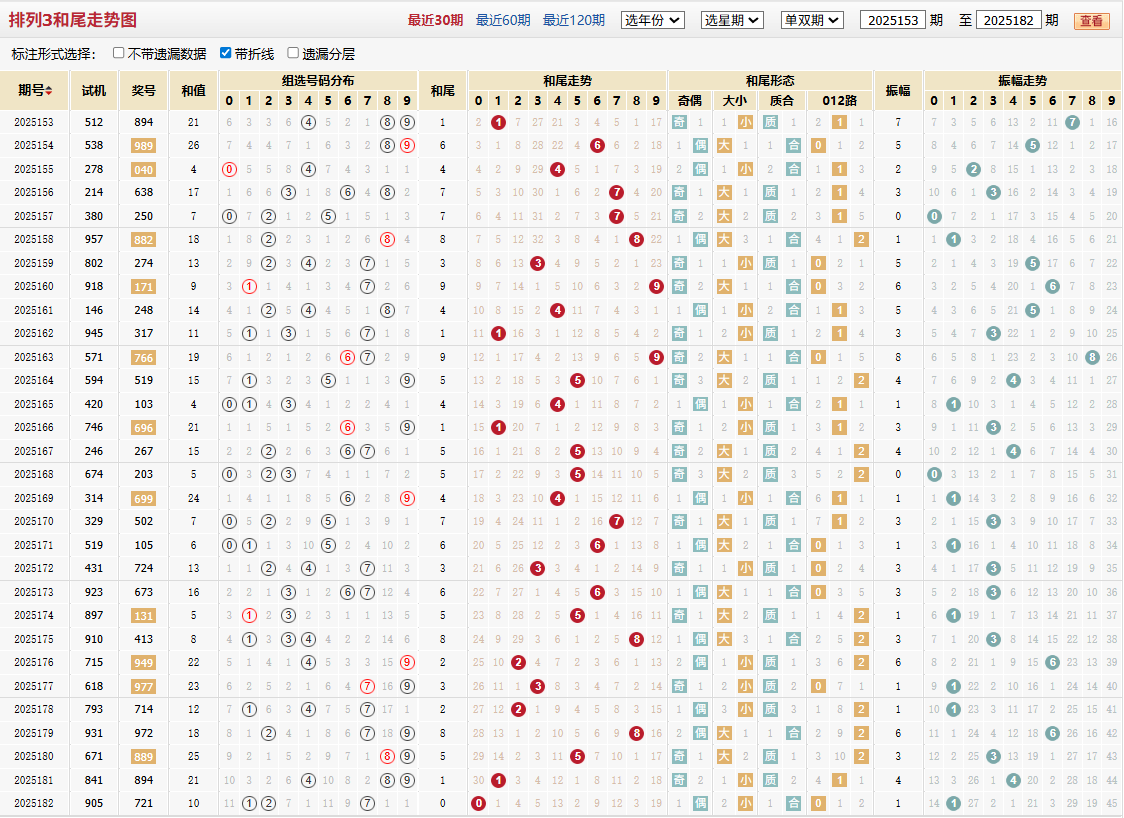Screen dimensions: 1124x818
Task: Click 合 marker in row 2025158
Action: (794, 239)
